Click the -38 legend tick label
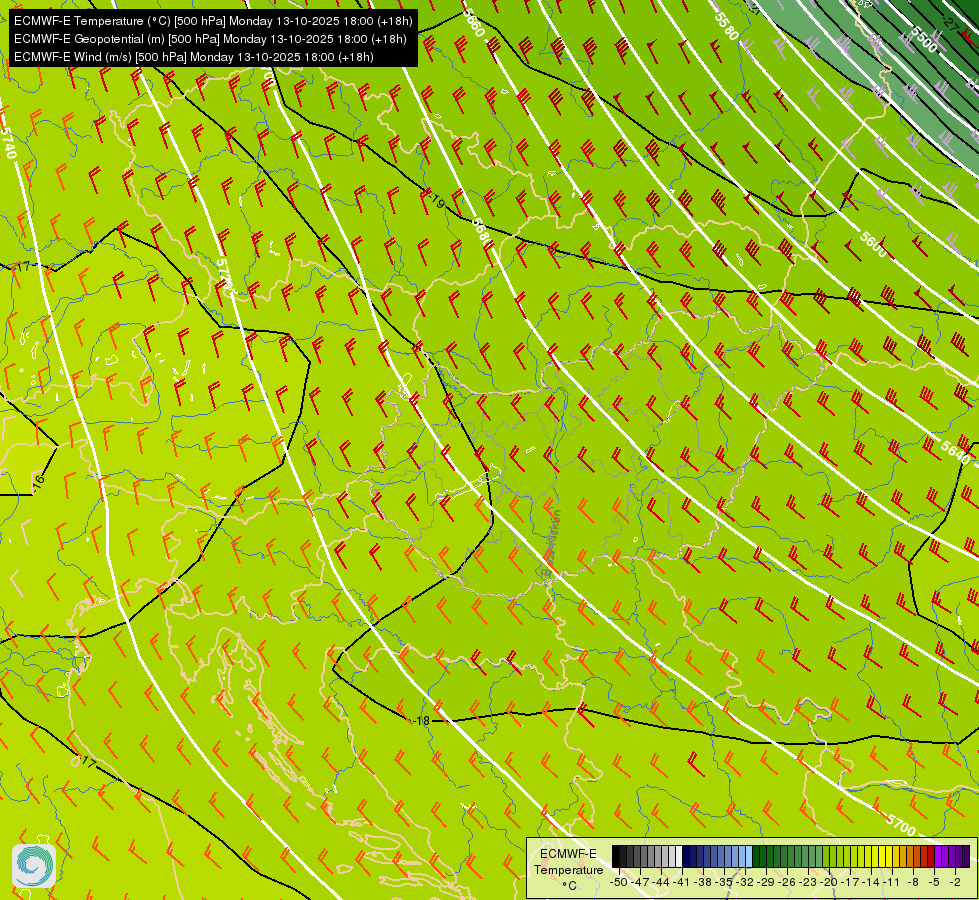This screenshot has width=979, height=900. click(x=703, y=882)
